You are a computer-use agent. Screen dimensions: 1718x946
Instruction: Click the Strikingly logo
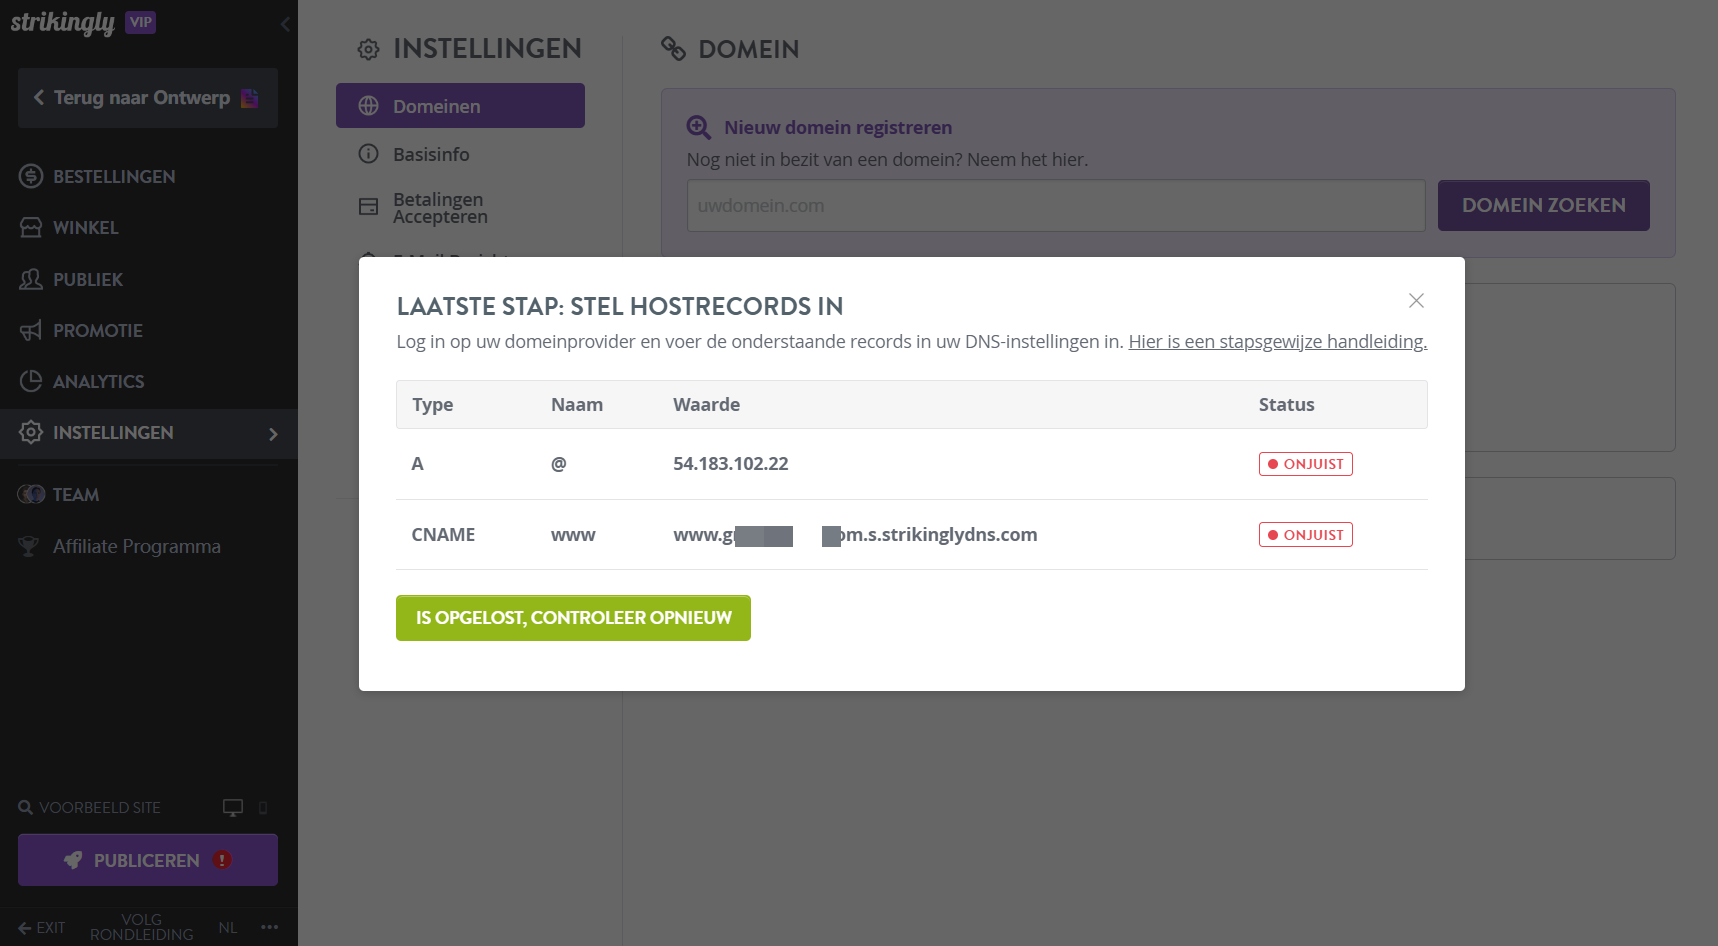click(x=63, y=22)
